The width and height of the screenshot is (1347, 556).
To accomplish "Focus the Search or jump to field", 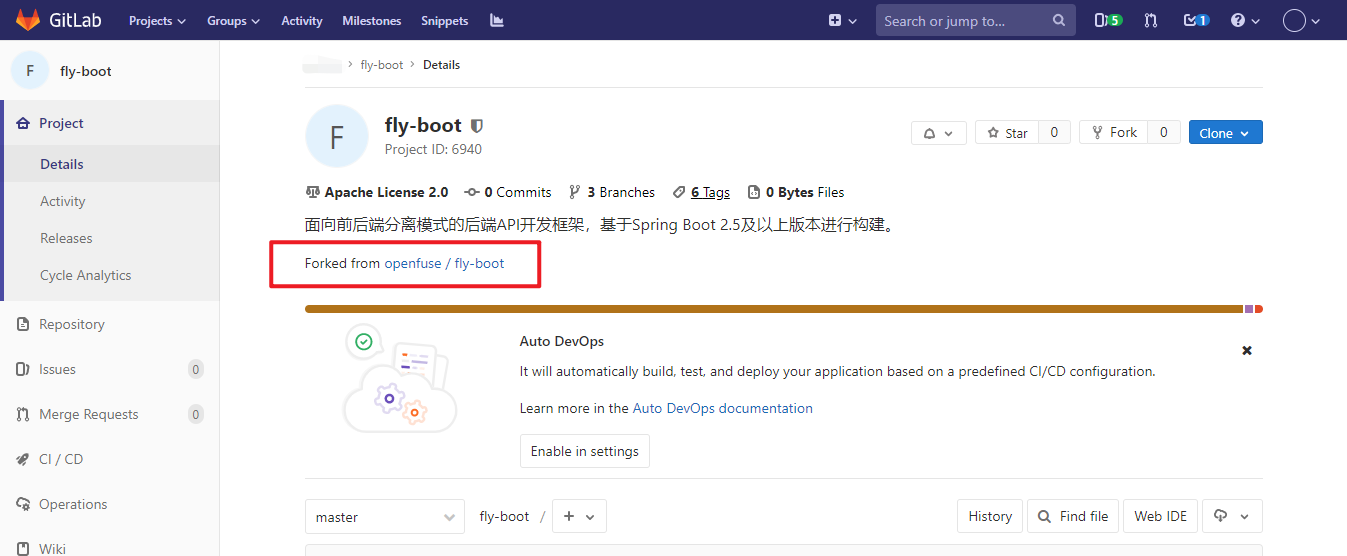I will click(960, 20).
